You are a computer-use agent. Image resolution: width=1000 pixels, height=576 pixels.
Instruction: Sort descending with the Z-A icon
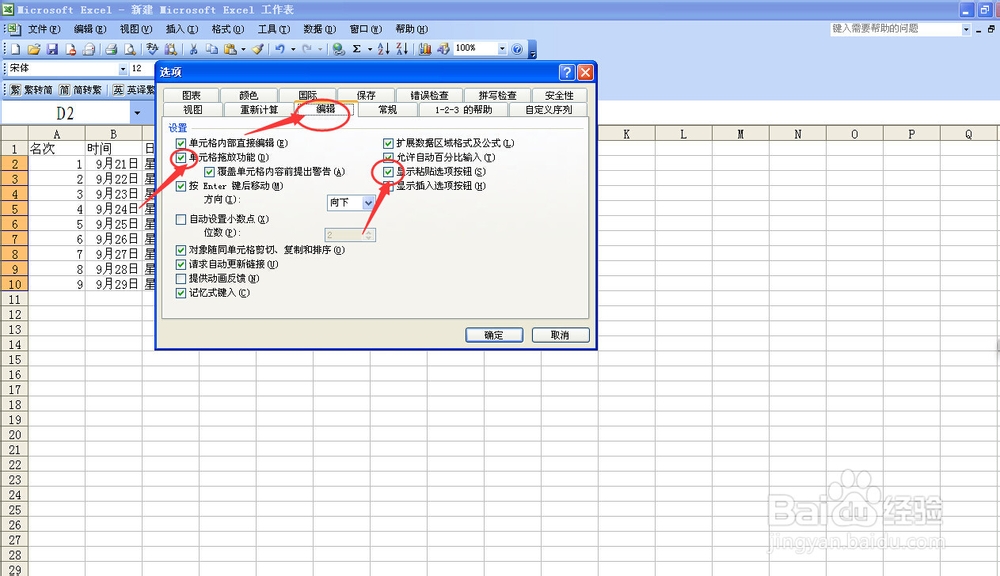point(402,49)
